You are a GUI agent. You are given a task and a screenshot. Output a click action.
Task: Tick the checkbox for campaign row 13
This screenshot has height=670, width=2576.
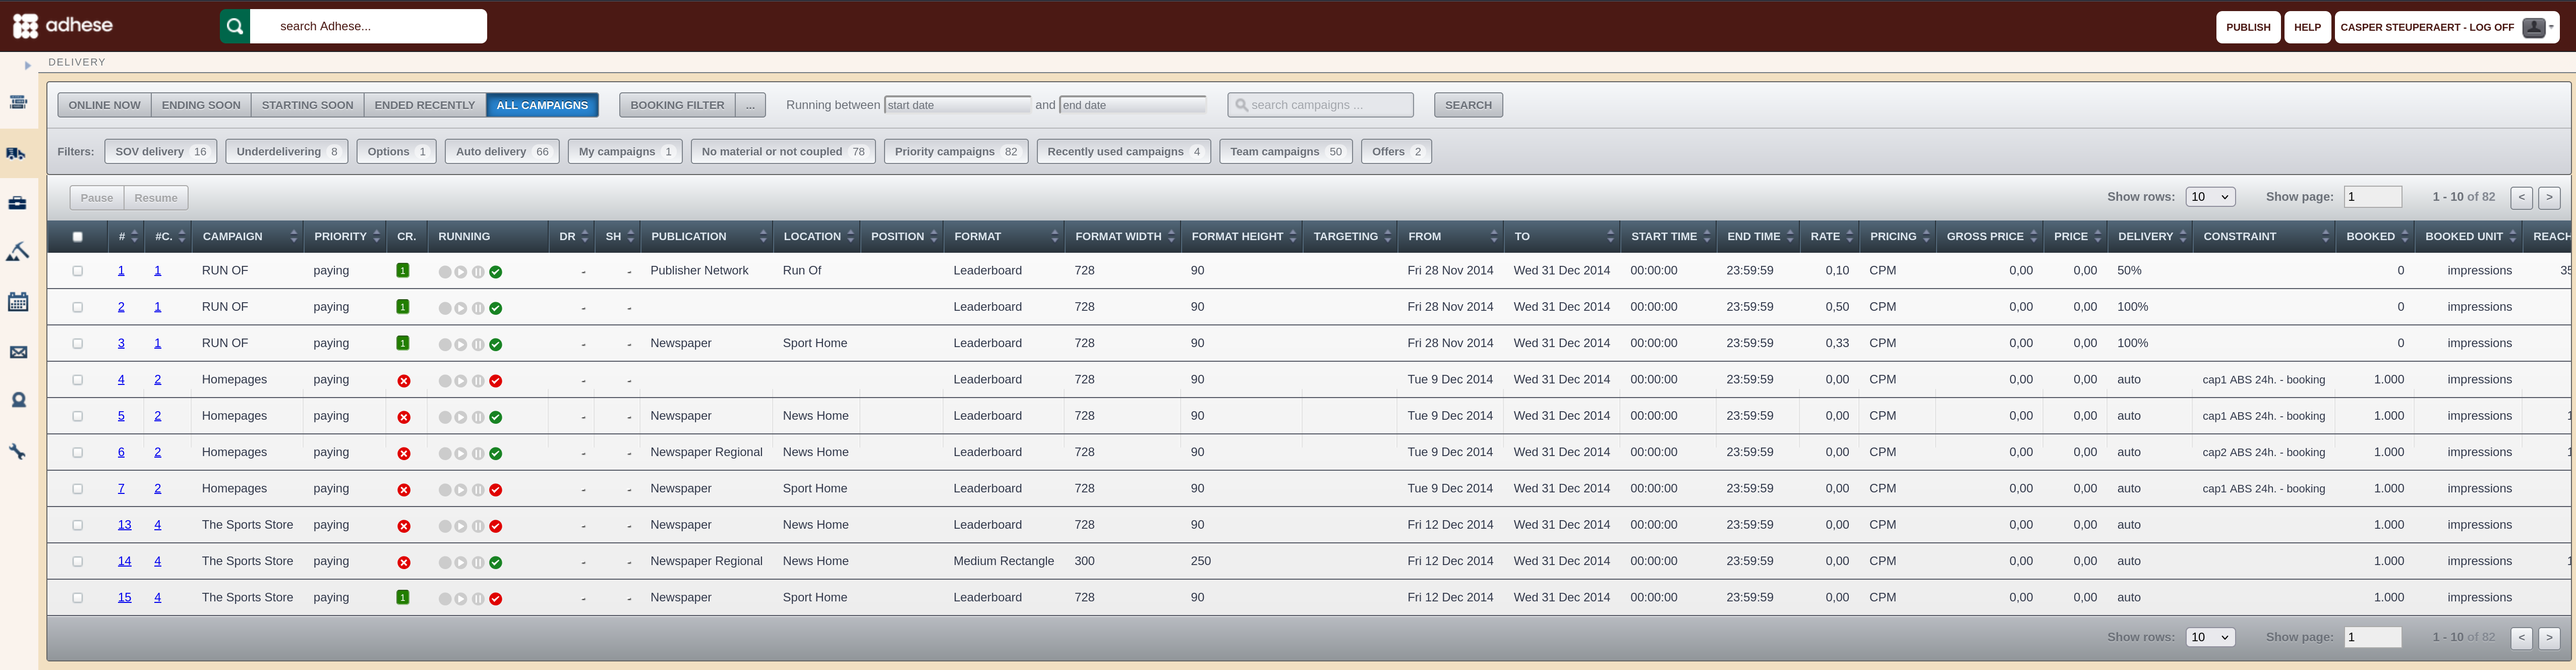[77, 525]
